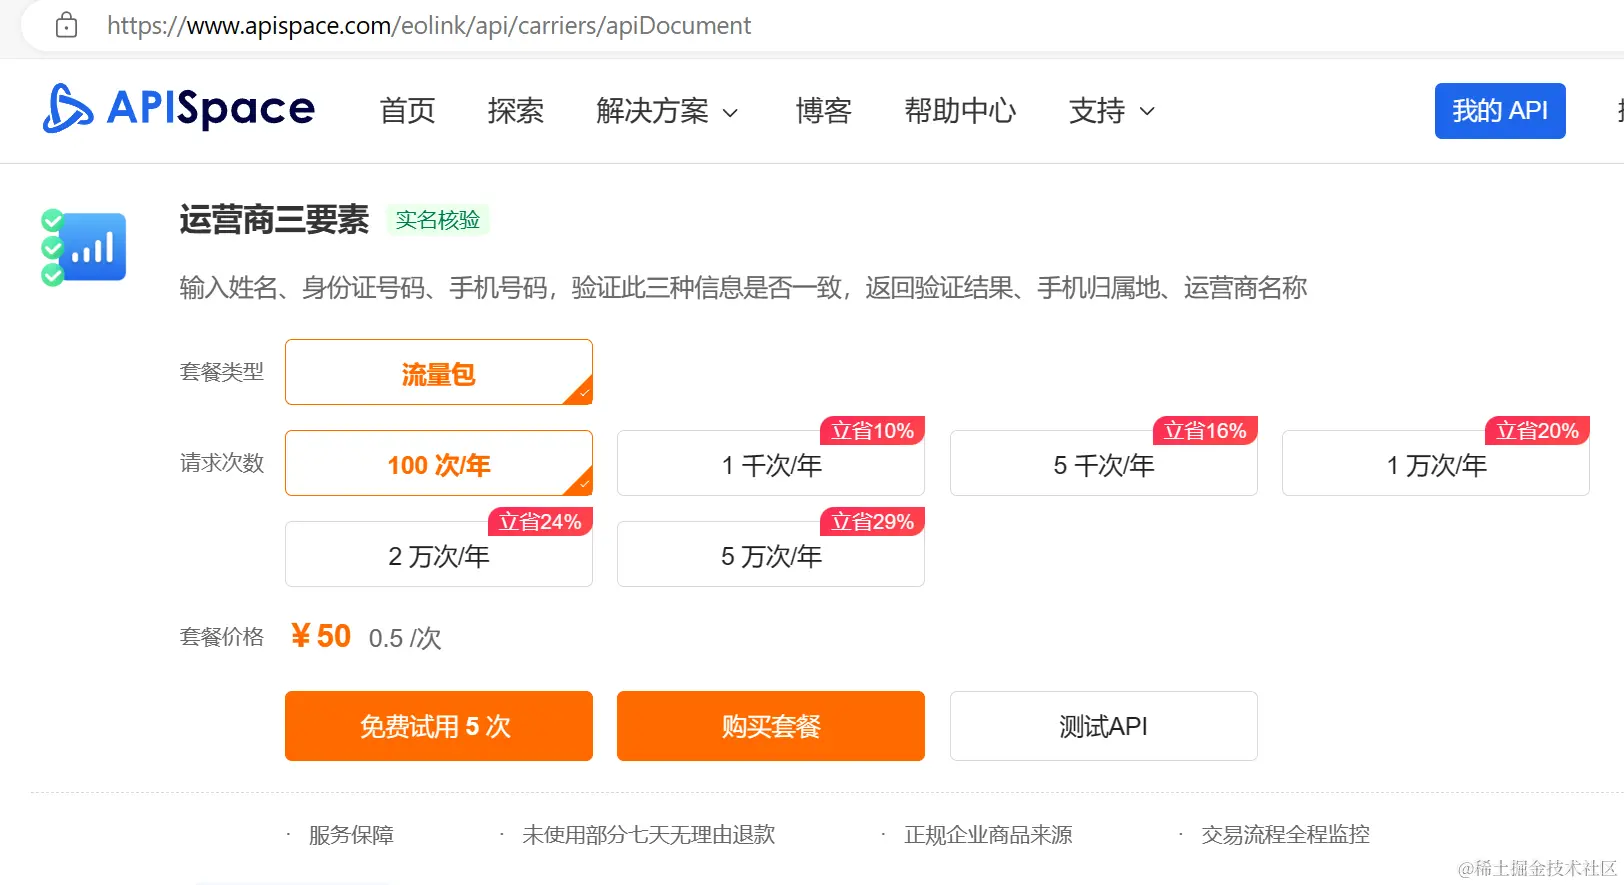
Task: Click the APISpace logo
Action: [x=179, y=108]
